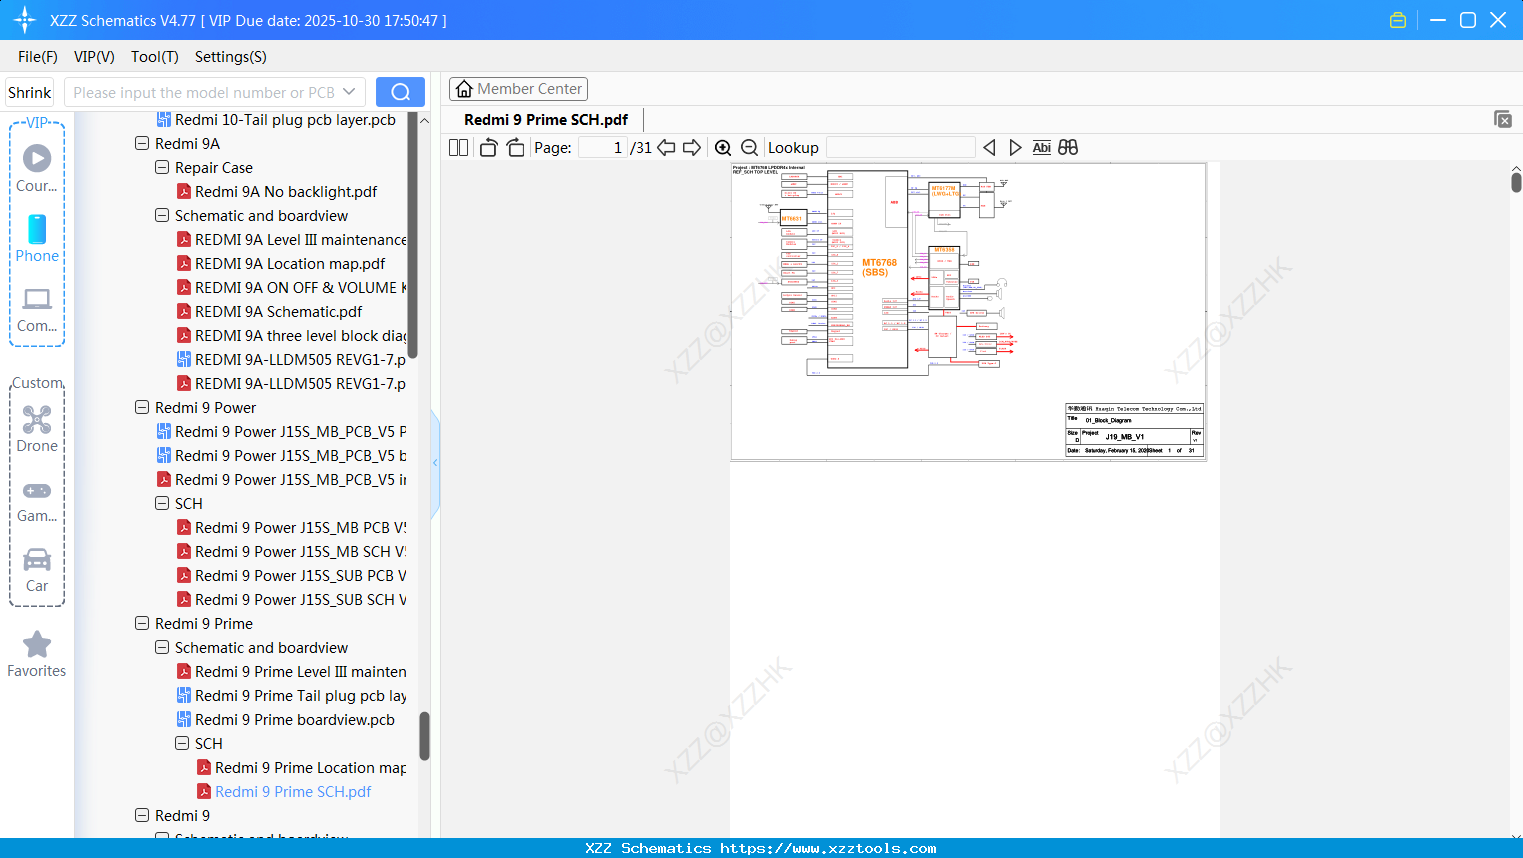The width and height of the screenshot is (1523, 858).
Task: Open REDMI 9A Level III maintenance file
Action: pos(291,240)
